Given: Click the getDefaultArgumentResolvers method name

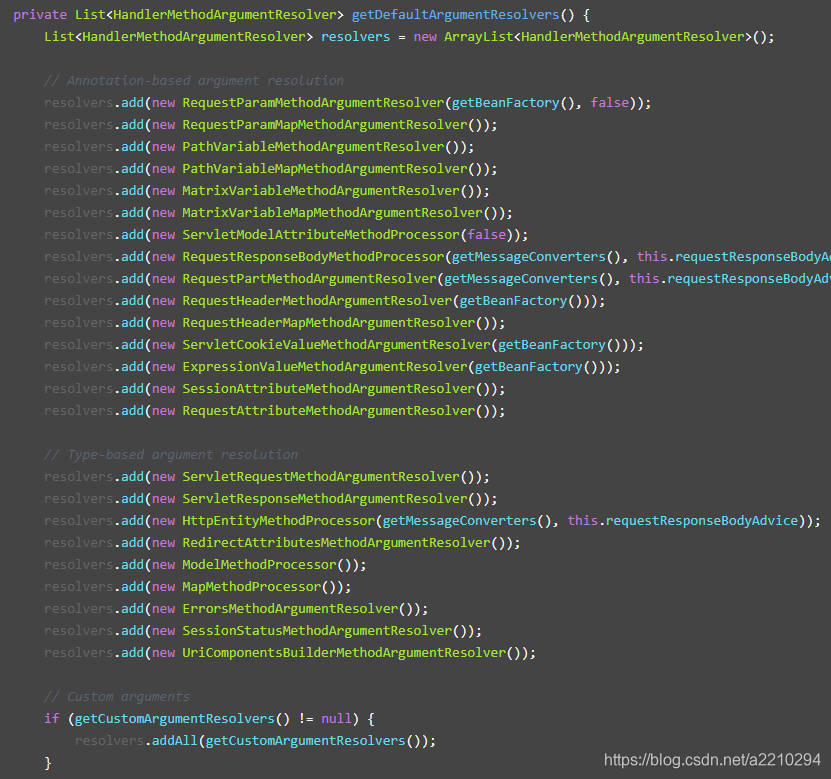Looking at the screenshot, I should pyautogui.click(x=453, y=14).
